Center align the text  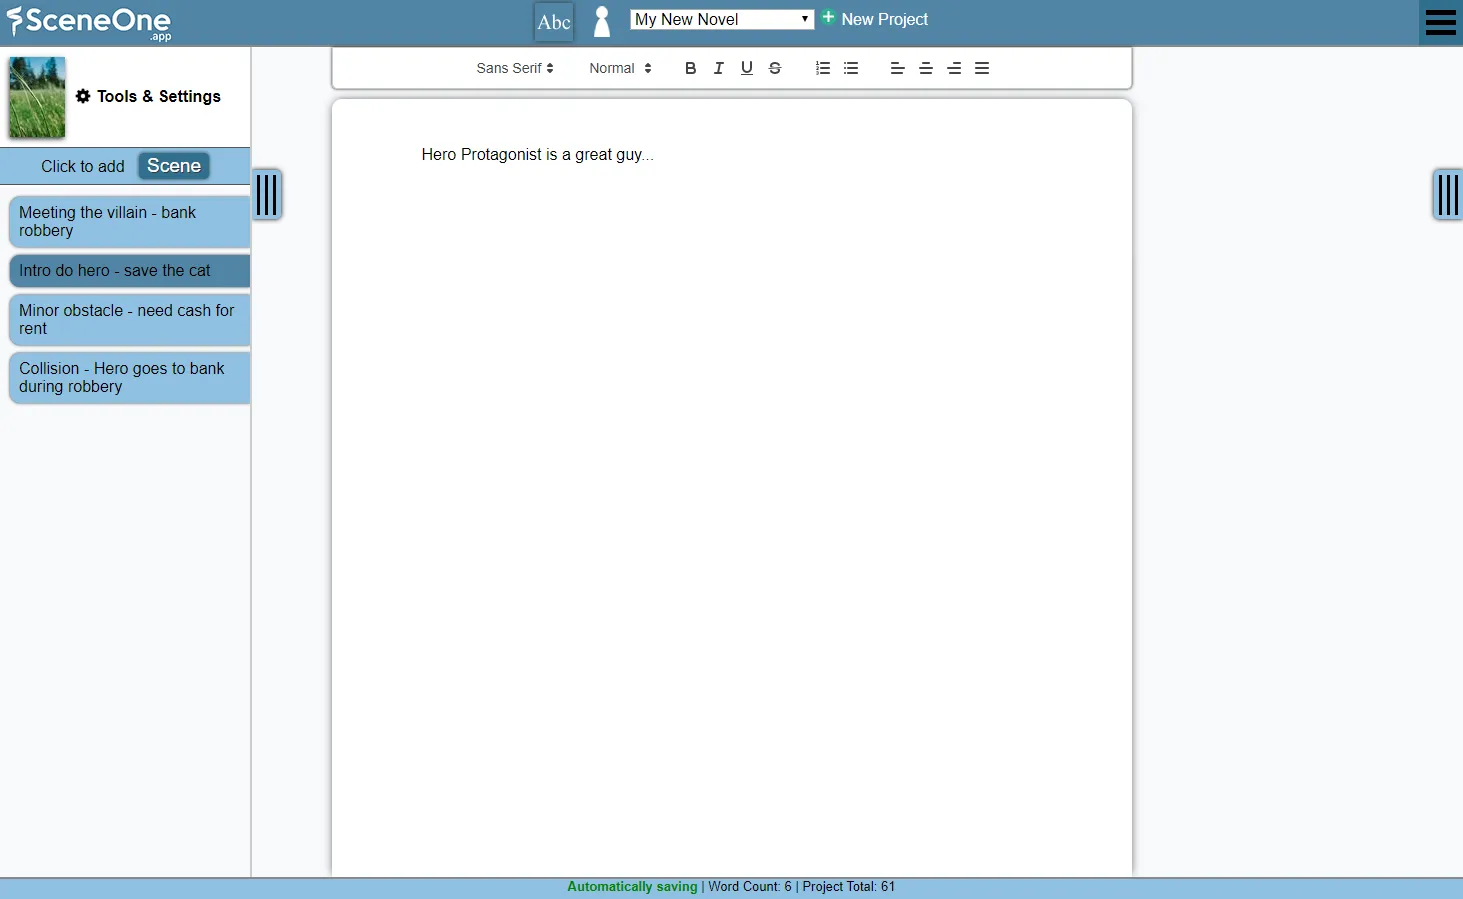pyautogui.click(x=926, y=68)
